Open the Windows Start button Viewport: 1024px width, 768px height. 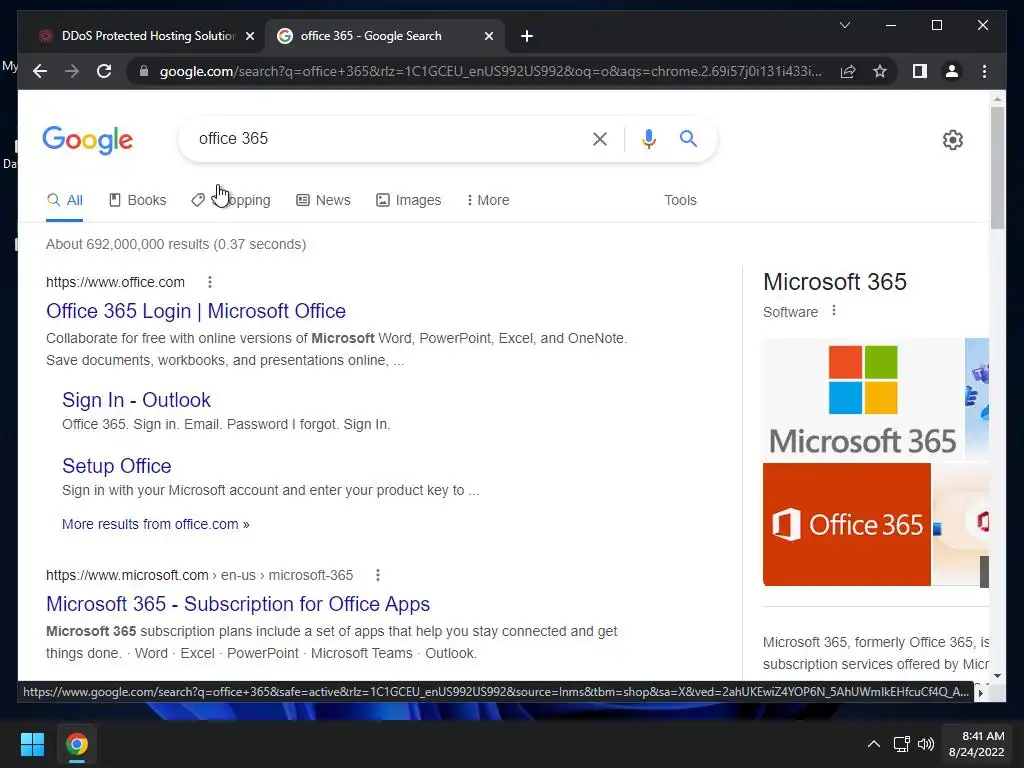32,744
